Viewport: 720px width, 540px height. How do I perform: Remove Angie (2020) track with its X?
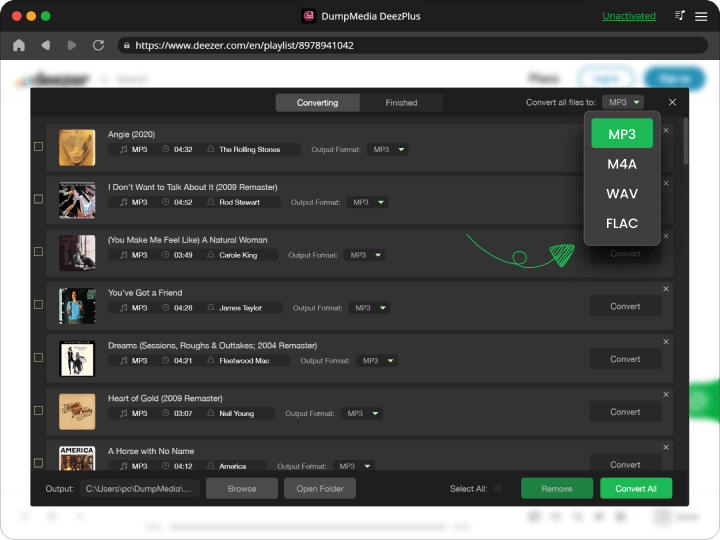[x=666, y=130]
